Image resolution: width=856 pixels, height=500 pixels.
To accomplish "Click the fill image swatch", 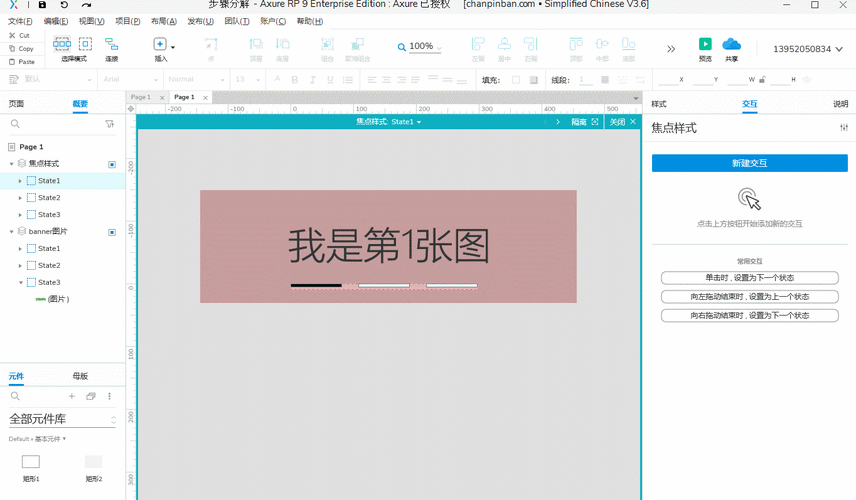I will pos(533,80).
